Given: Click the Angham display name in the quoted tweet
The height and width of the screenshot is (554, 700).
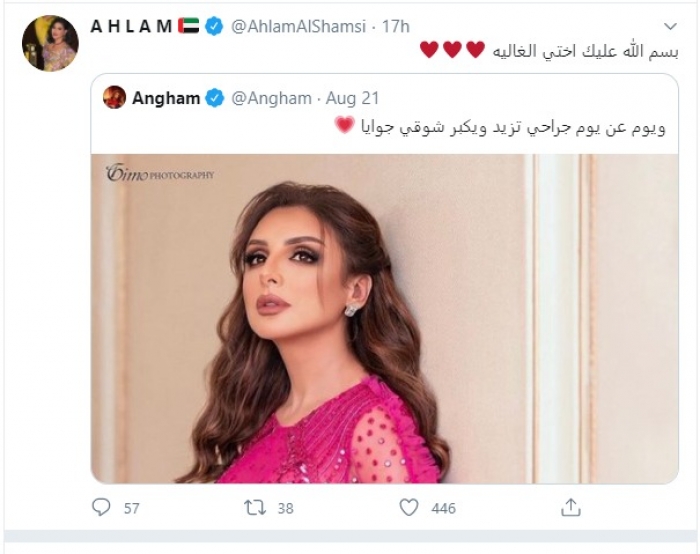Looking at the screenshot, I should (x=166, y=98).
